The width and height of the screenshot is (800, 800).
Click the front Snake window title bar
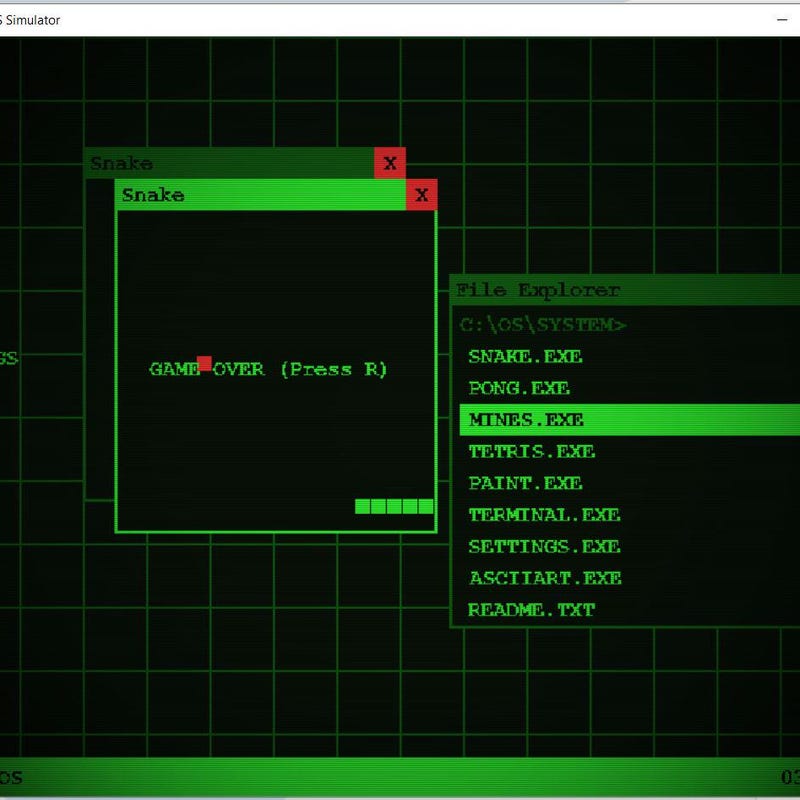pos(261,195)
